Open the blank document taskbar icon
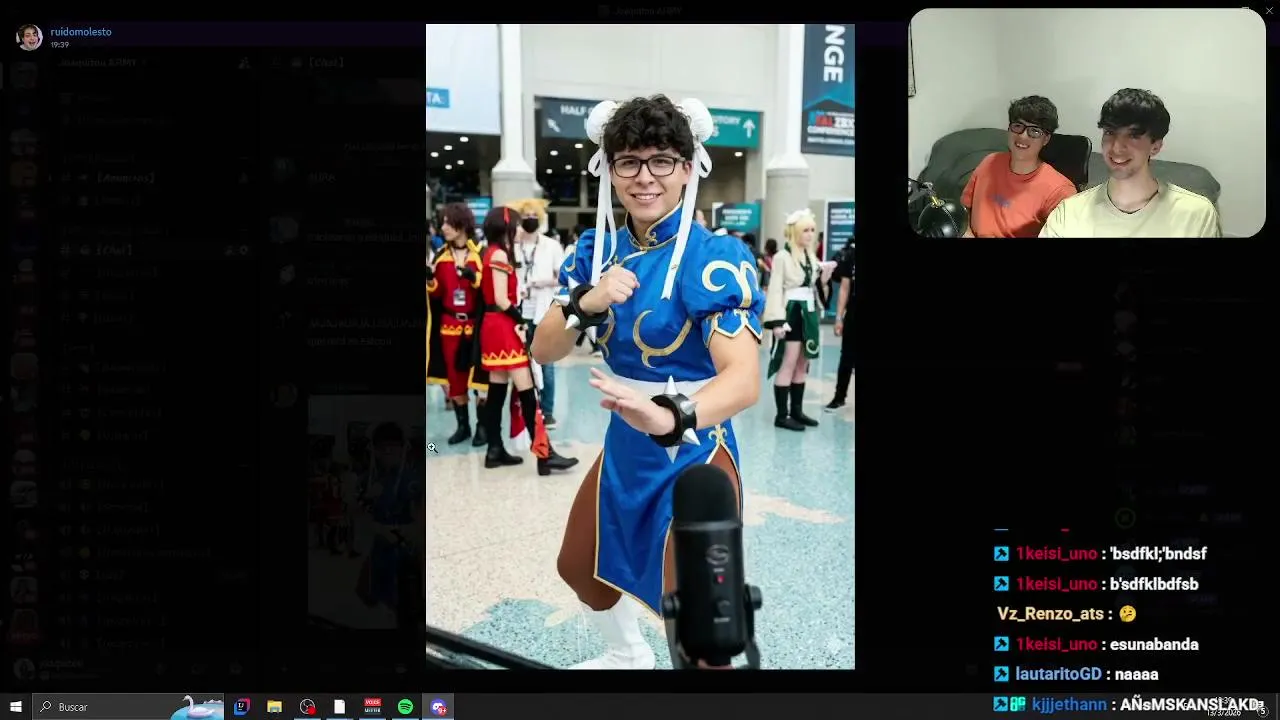The height and width of the screenshot is (720, 1280). coord(339,707)
